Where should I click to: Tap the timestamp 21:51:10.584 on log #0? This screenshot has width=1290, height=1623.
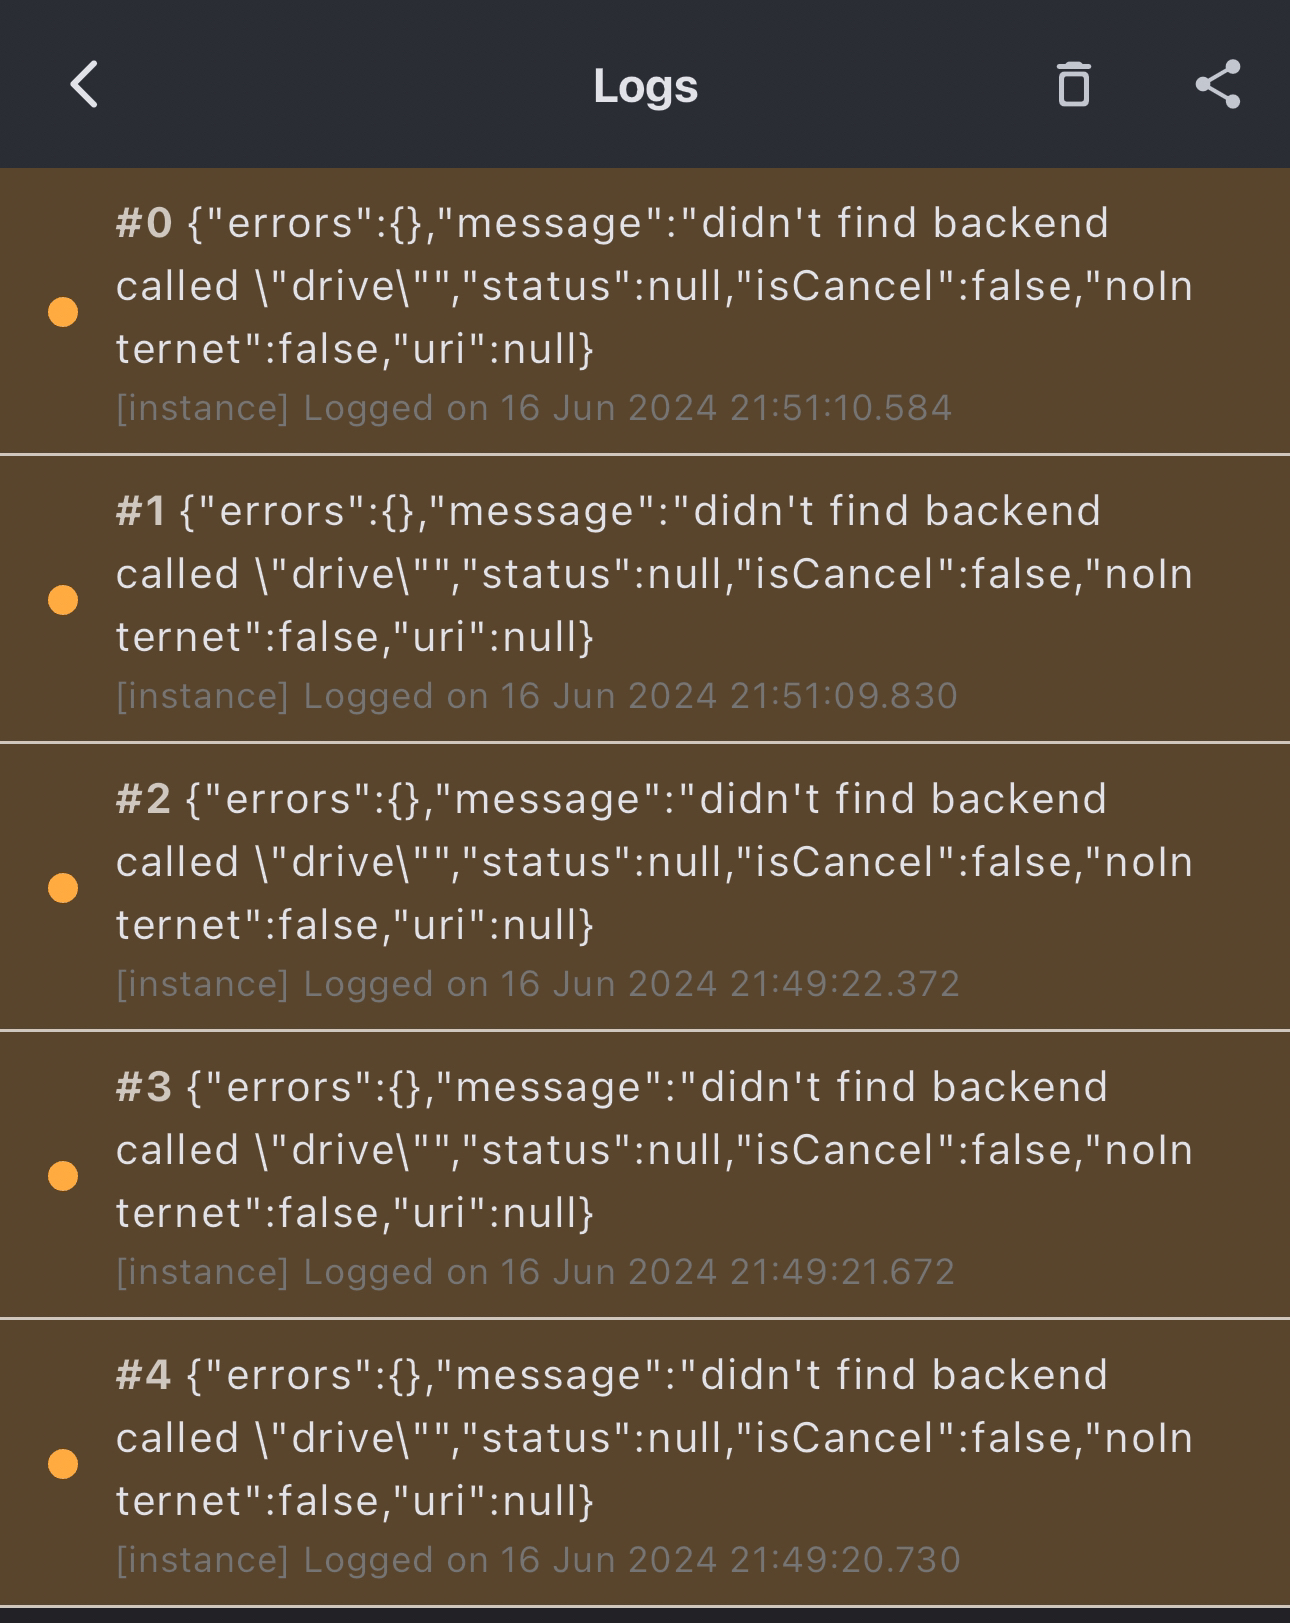pyautogui.click(x=840, y=408)
